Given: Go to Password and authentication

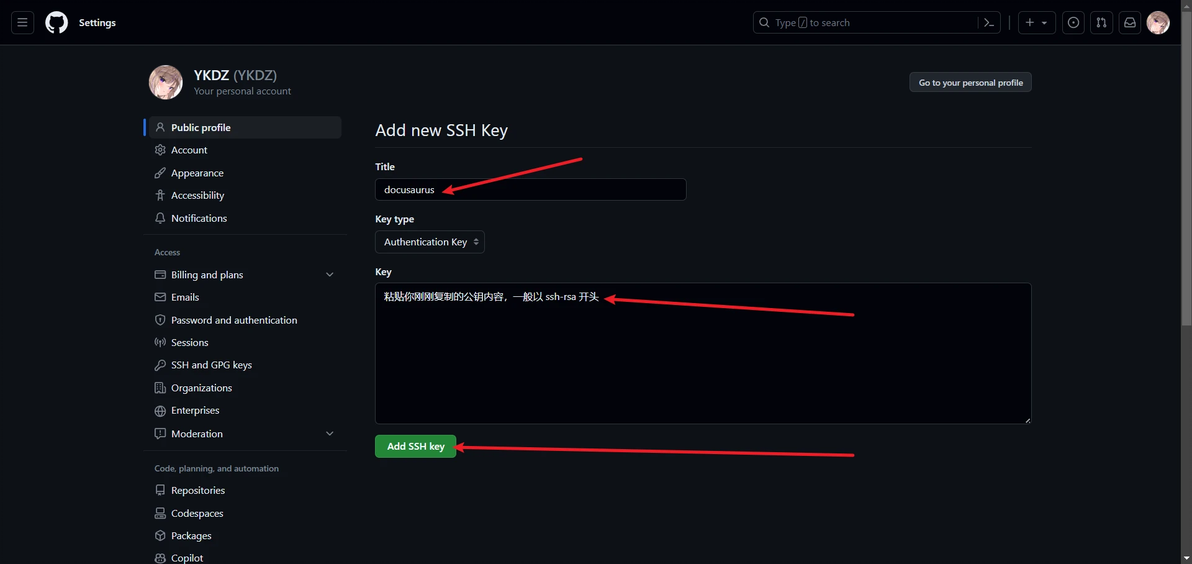Looking at the screenshot, I should pyautogui.click(x=233, y=320).
